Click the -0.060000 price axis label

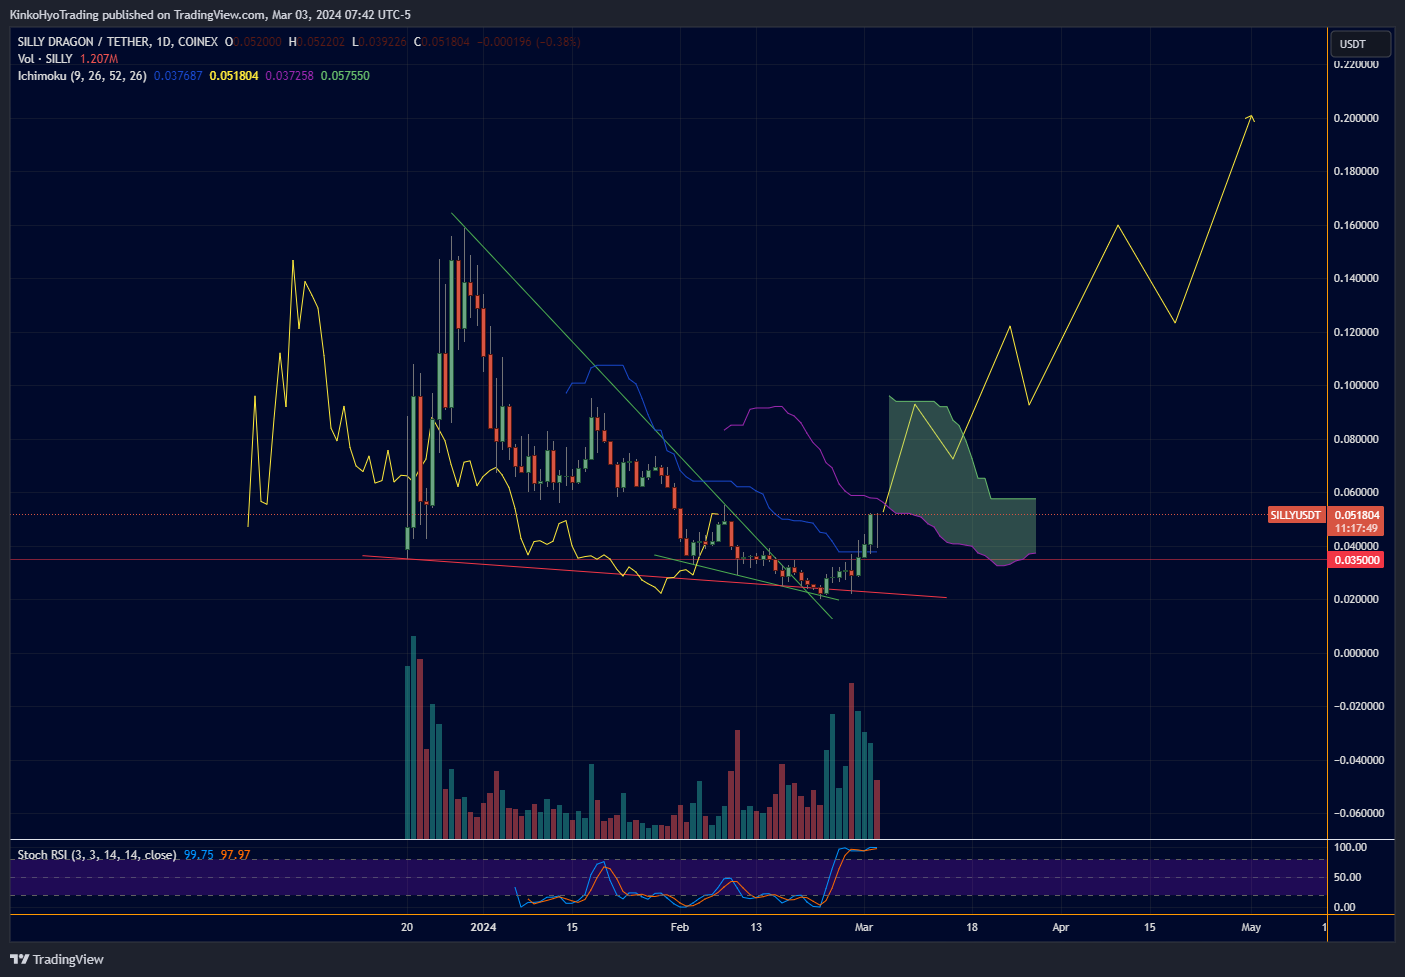[x=1359, y=813]
